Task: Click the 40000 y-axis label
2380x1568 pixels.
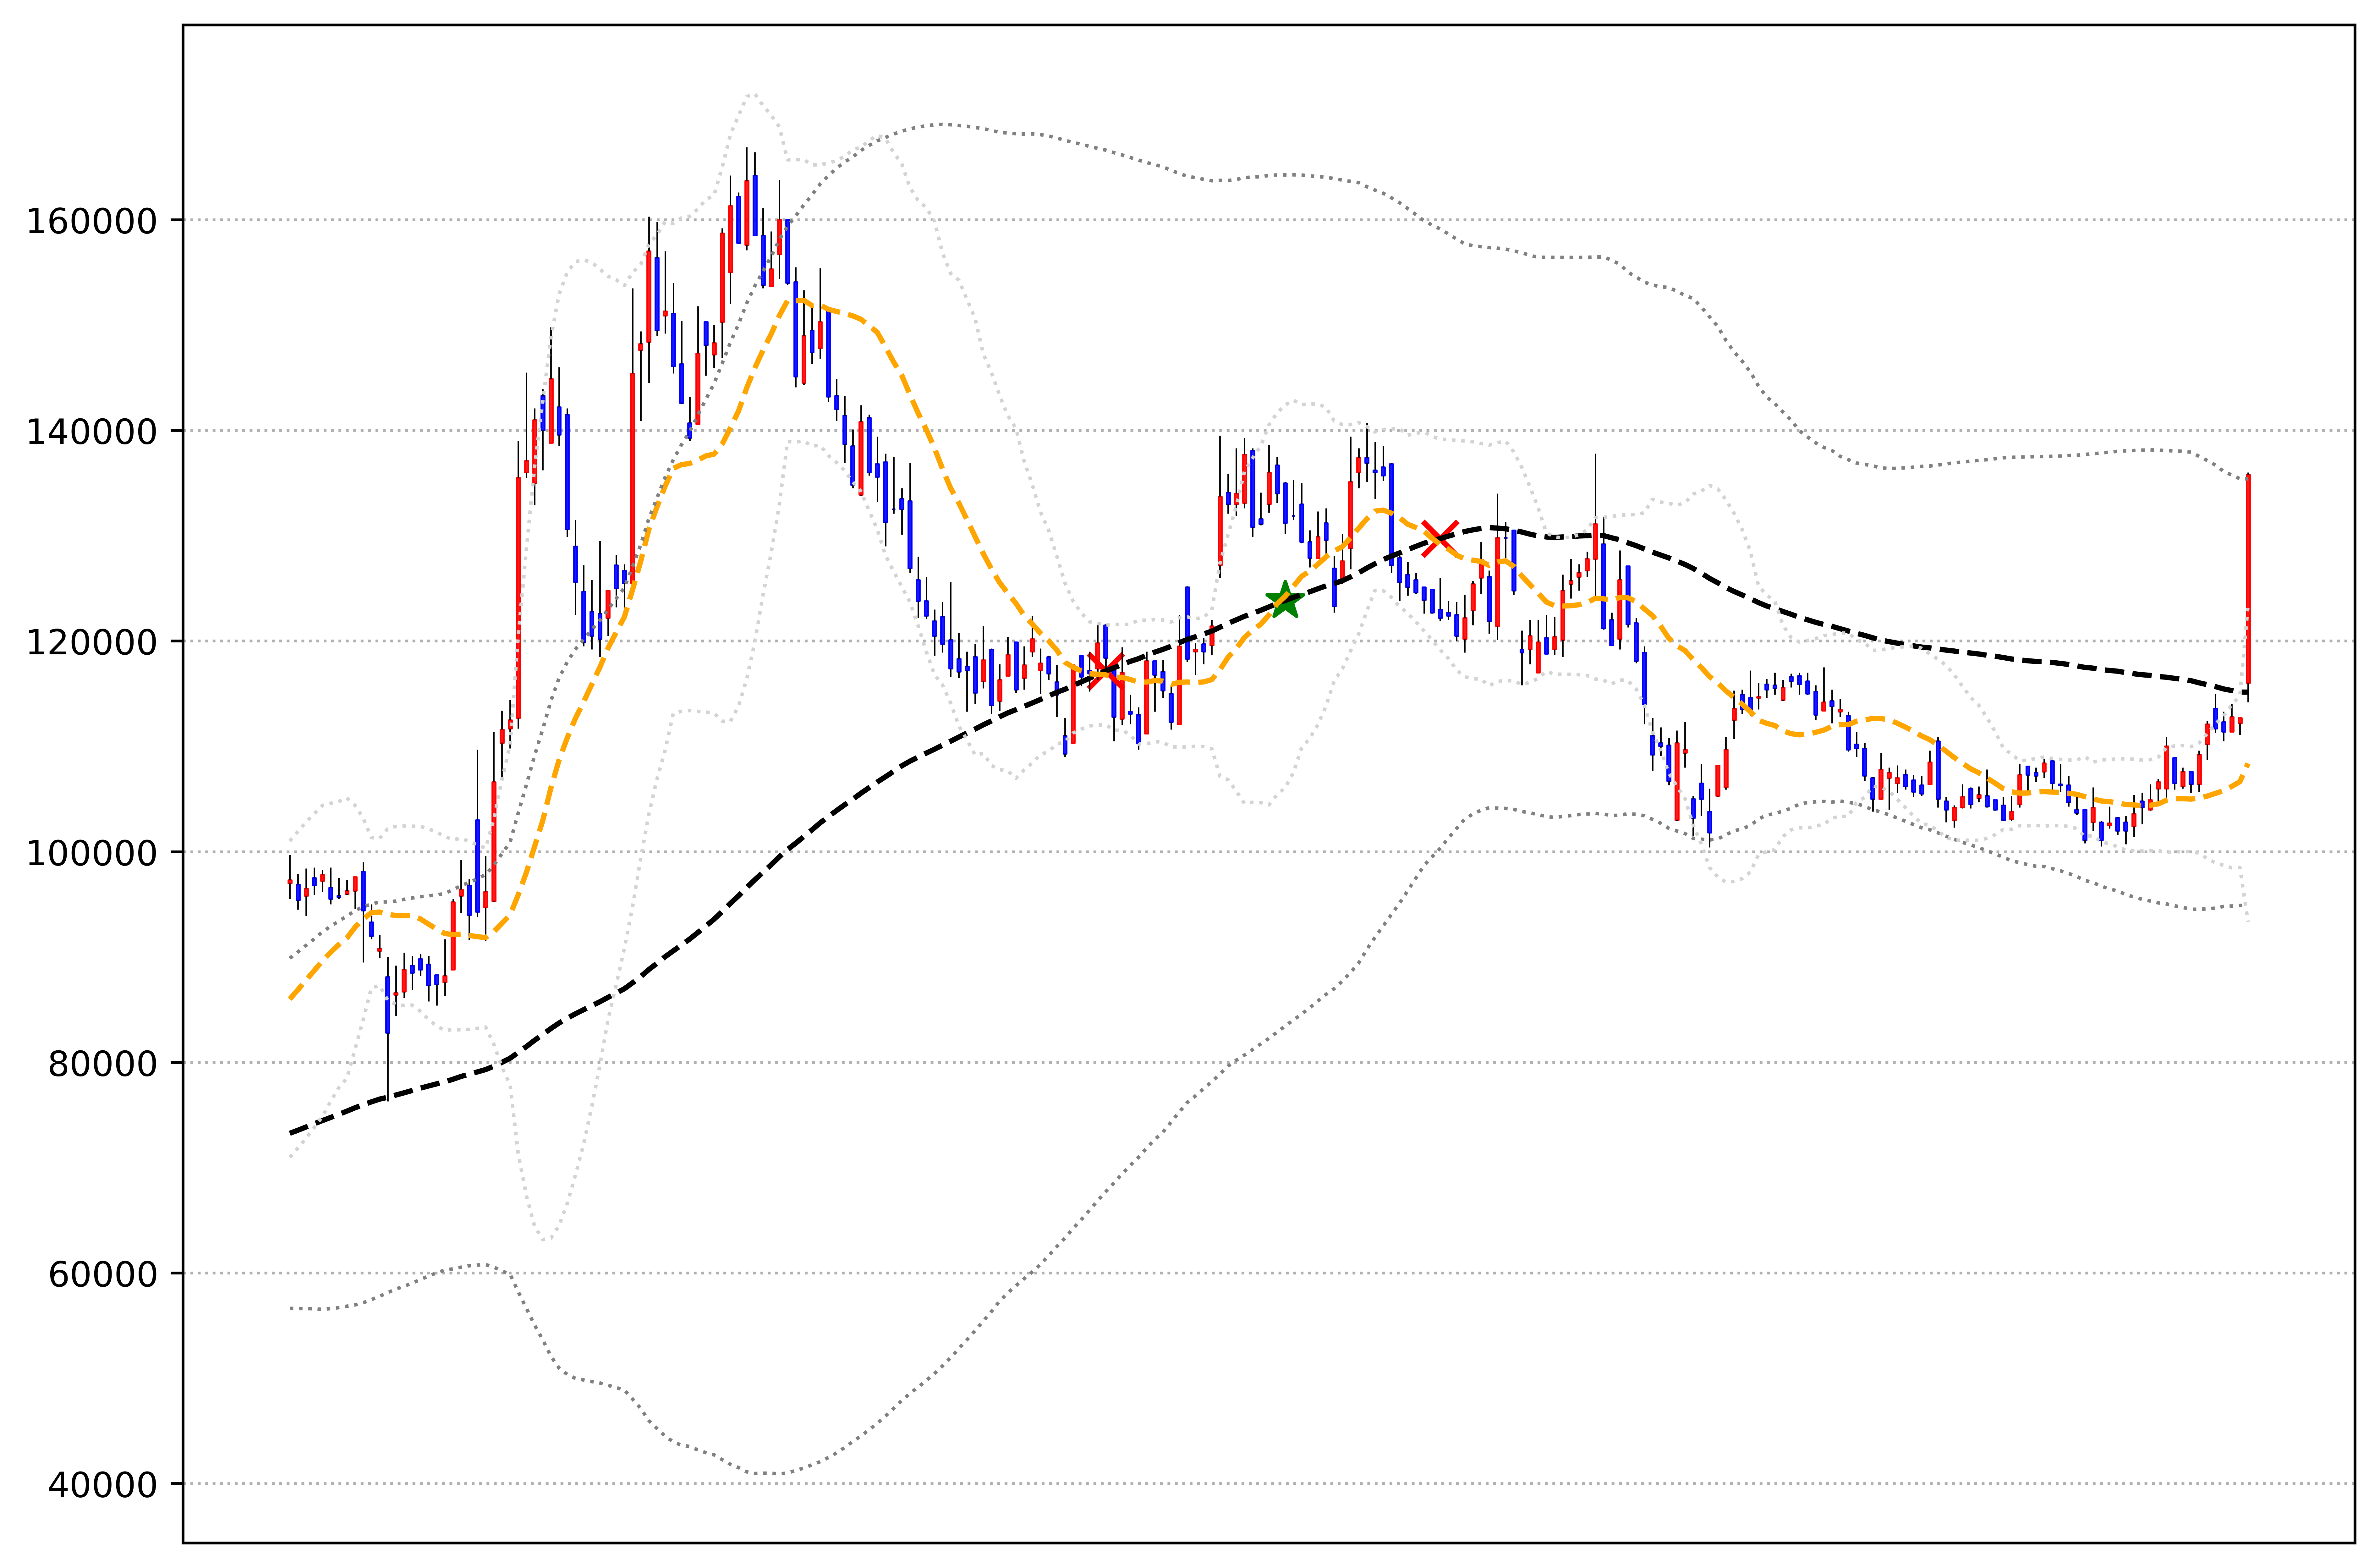Action: [x=103, y=1485]
